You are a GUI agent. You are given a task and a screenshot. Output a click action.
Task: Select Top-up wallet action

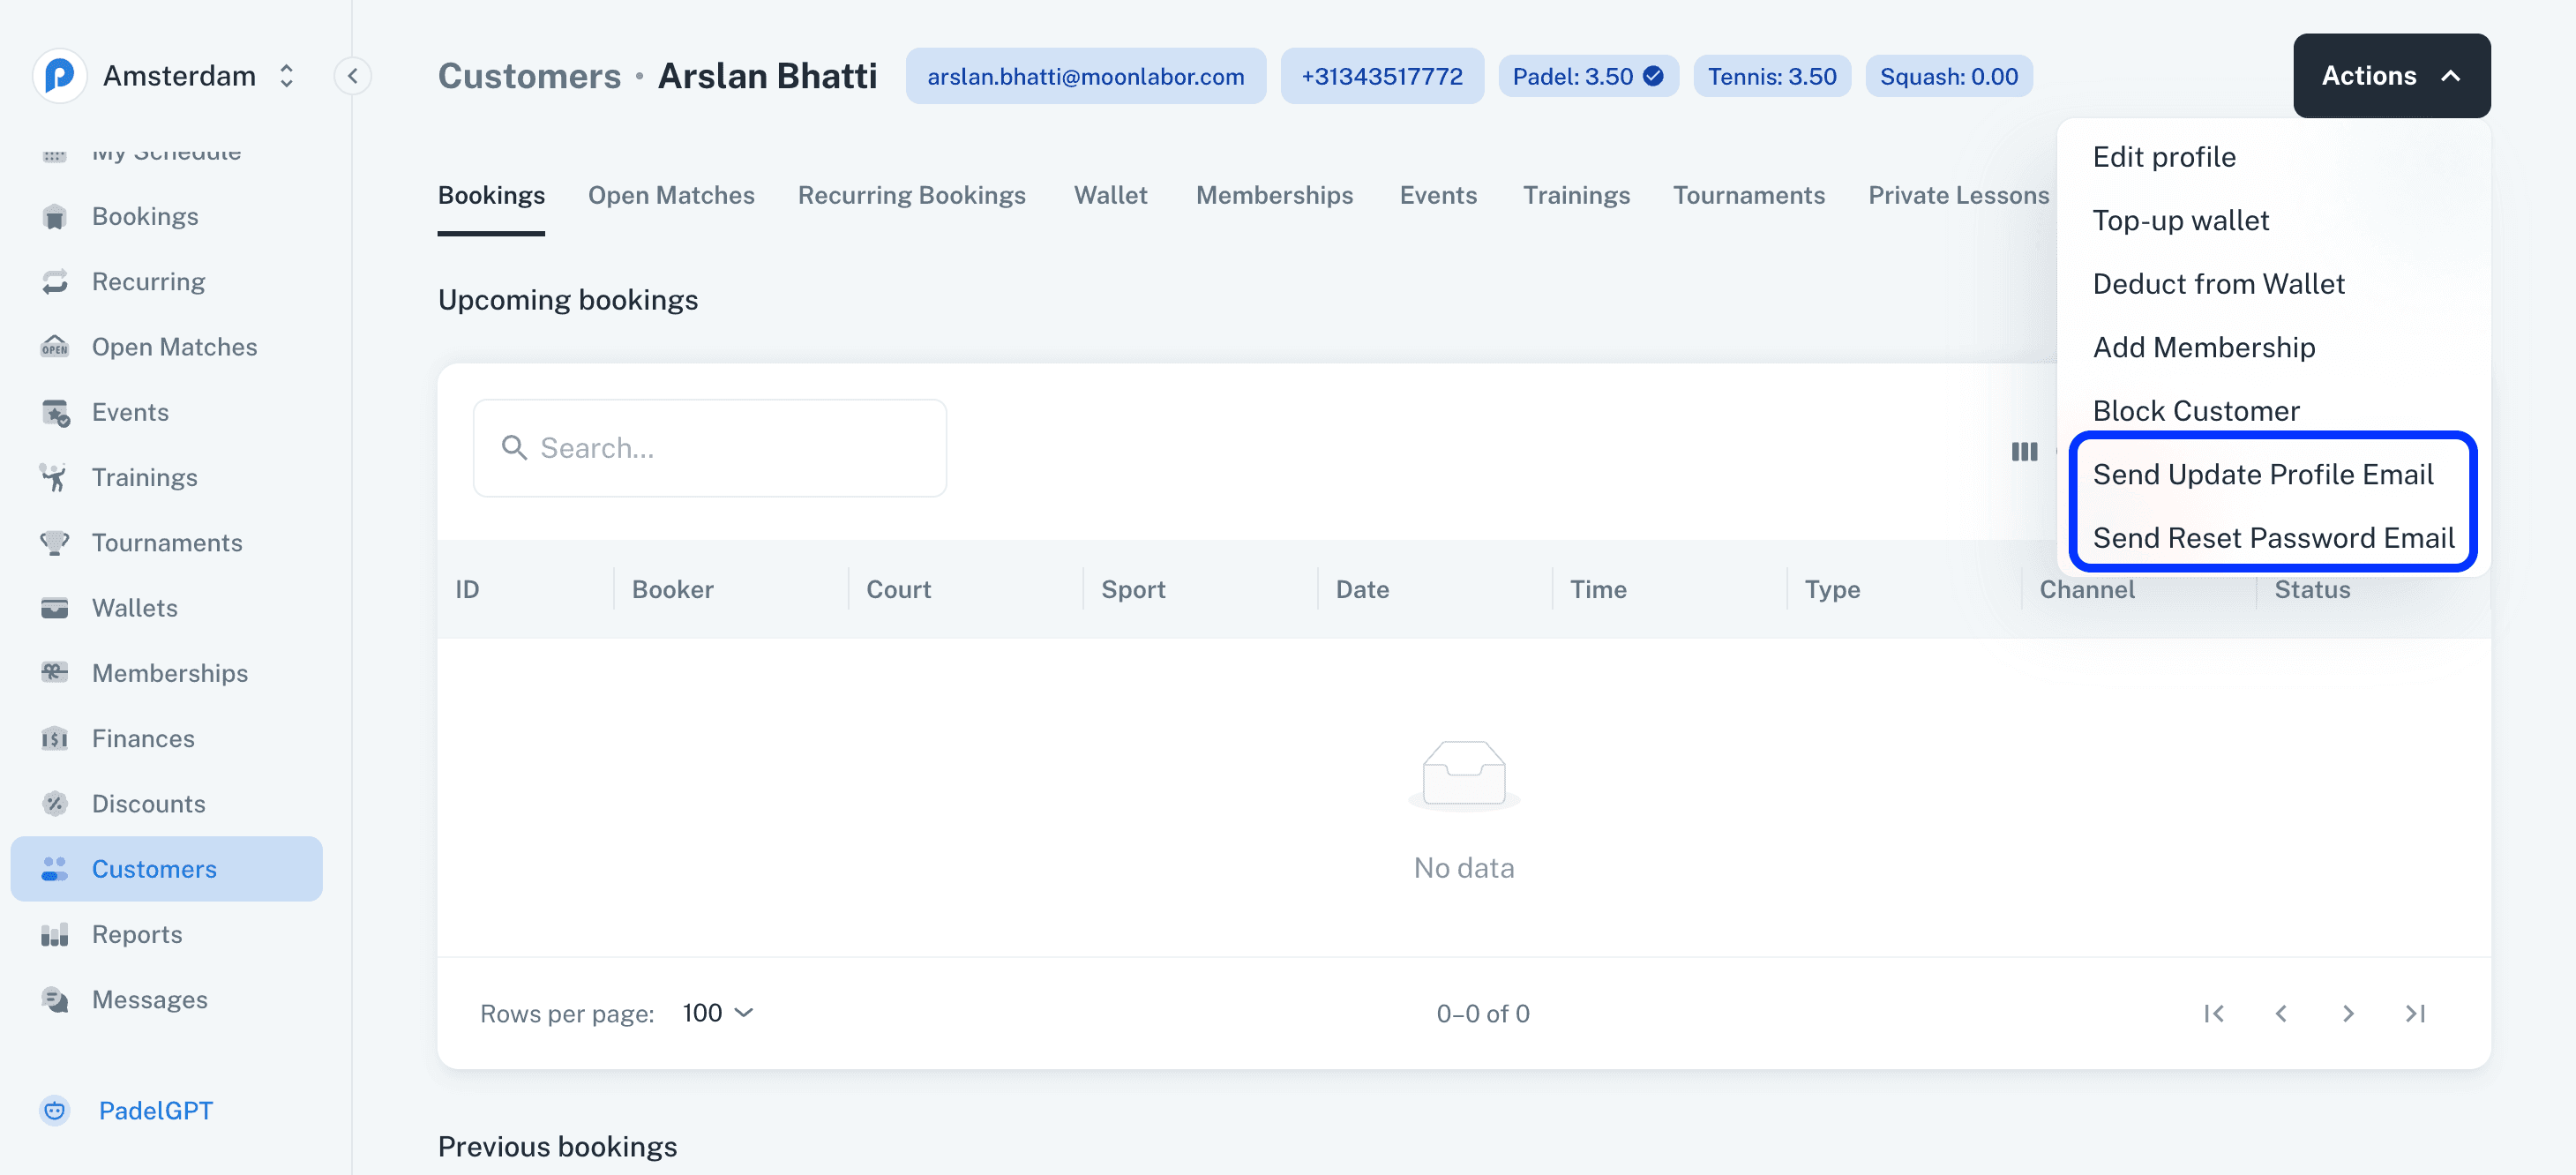click(2180, 220)
